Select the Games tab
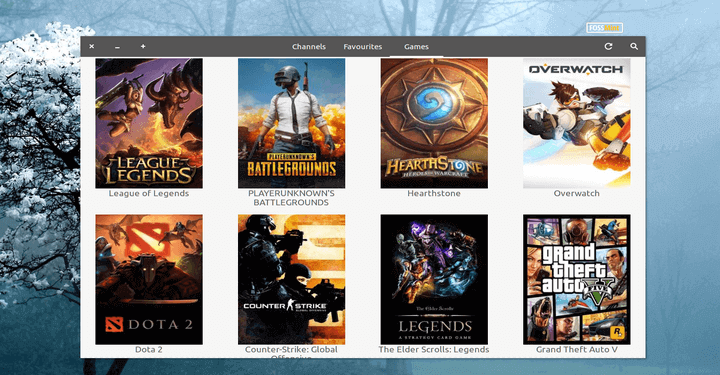 (416, 47)
